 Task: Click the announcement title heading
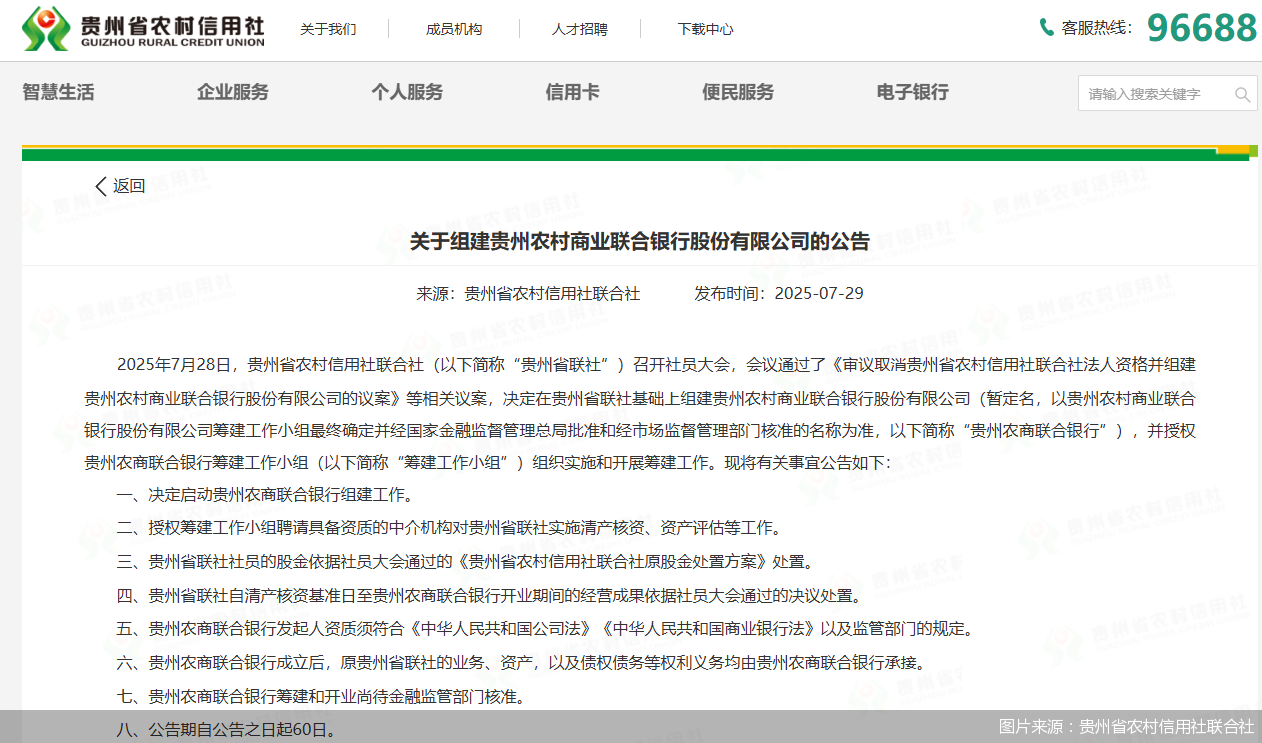[640, 241]
